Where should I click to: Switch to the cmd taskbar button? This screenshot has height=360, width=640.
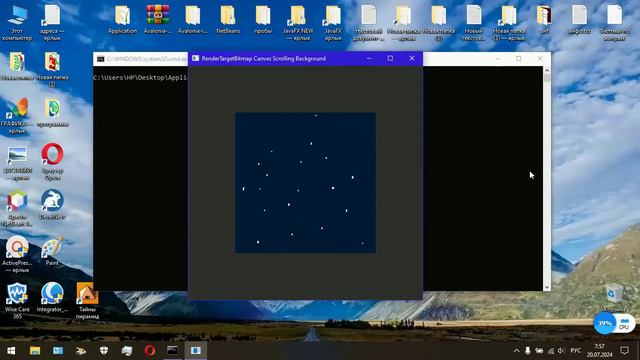(173, 351)
